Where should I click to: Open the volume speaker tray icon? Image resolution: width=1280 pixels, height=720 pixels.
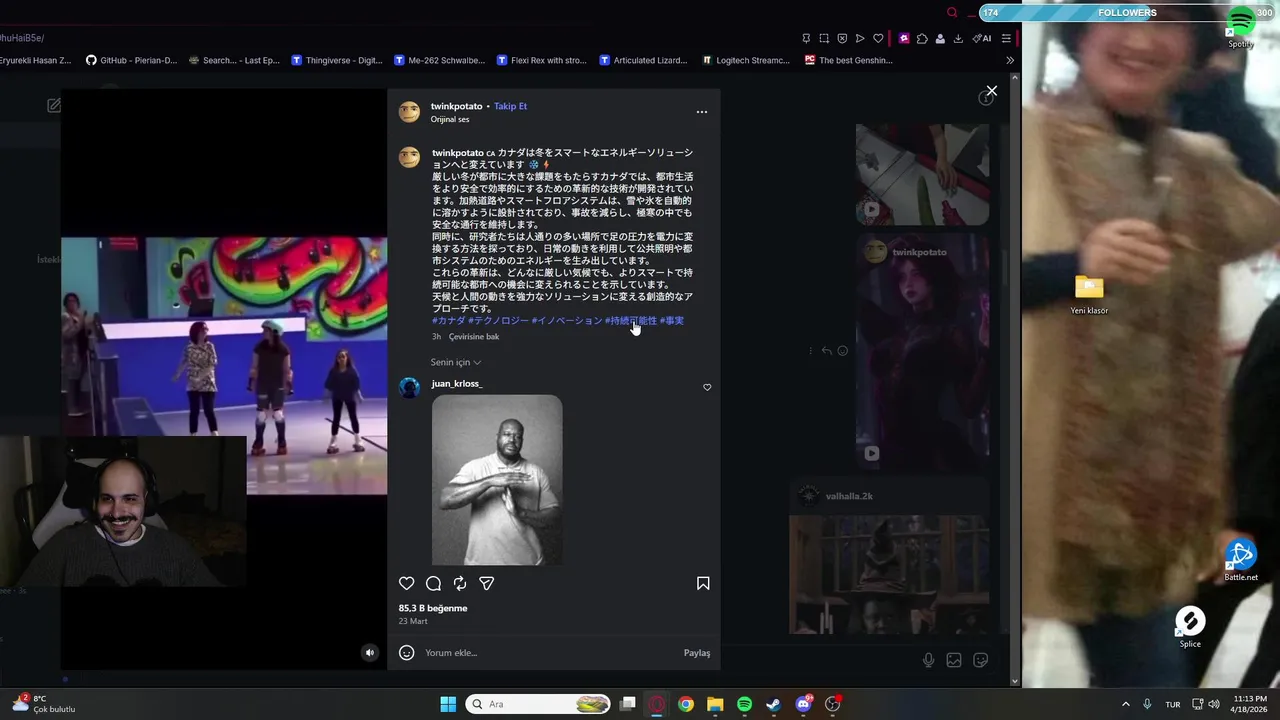coord(1214,704)
